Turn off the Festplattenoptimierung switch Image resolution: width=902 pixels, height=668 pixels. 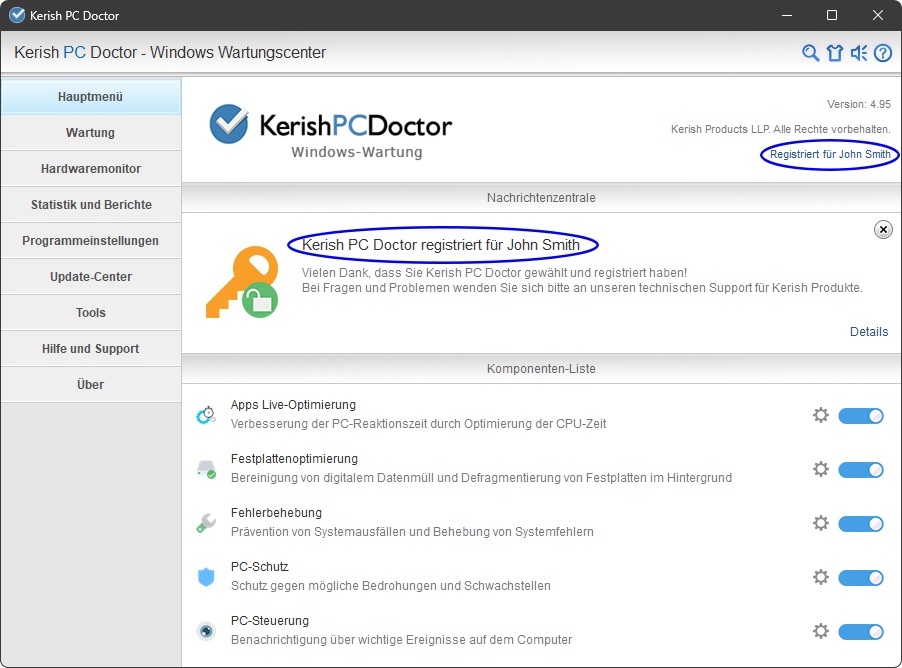coord(860,469)
